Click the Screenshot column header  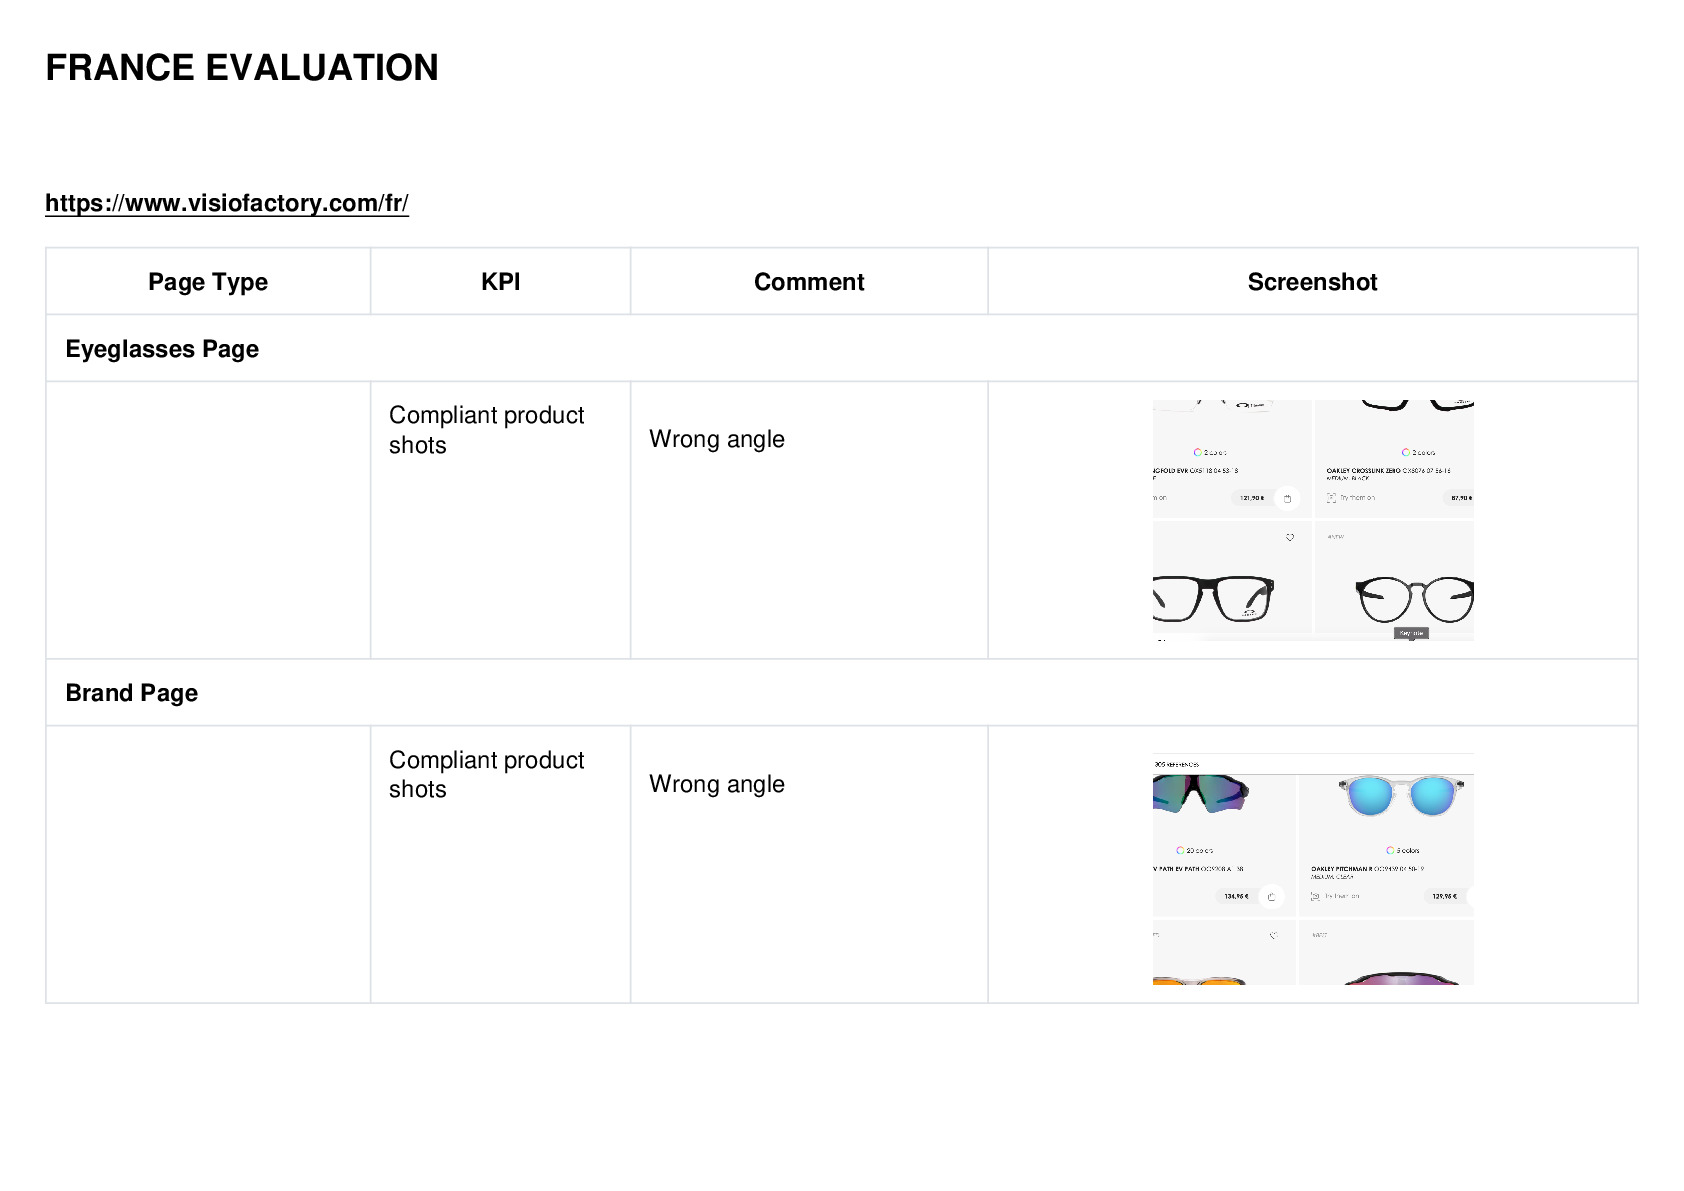[x=1312, y=282]
